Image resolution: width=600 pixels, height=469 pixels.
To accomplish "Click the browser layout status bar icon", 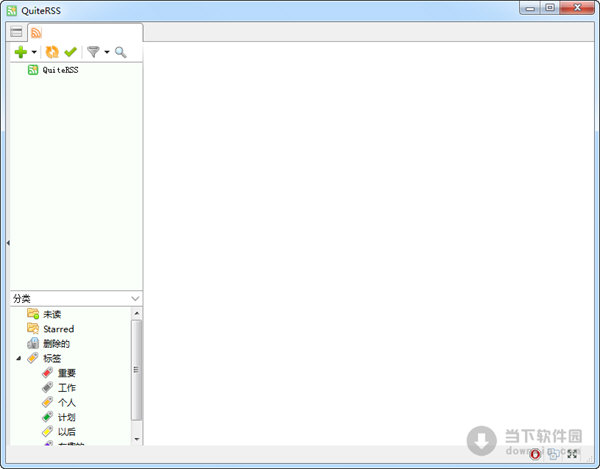I will pos(553,454).
